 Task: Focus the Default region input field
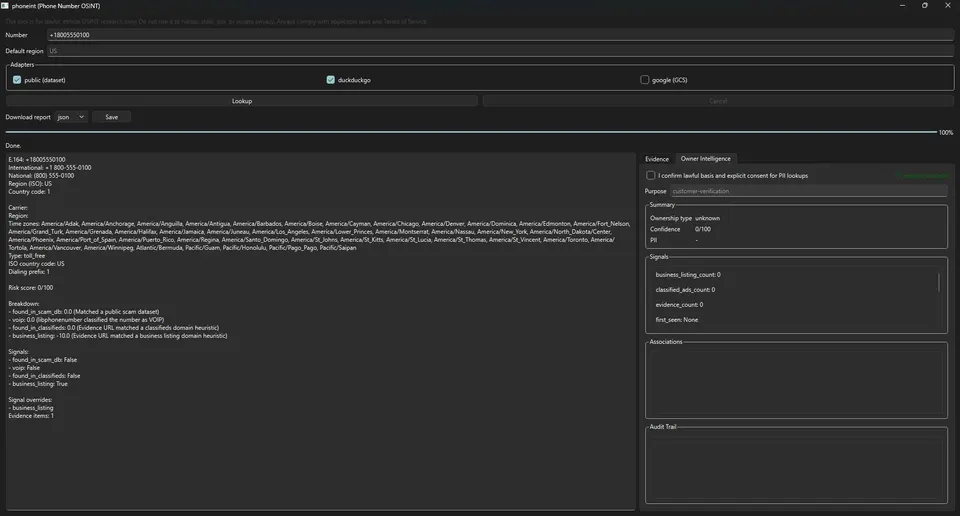pos(500,51)
